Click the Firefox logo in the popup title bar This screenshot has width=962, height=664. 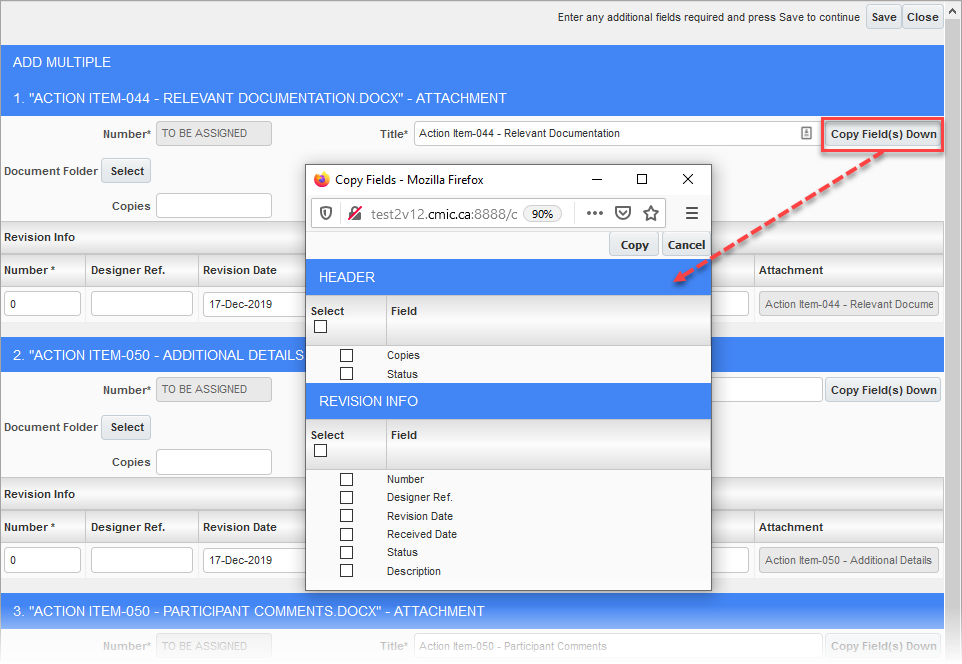(x=321, y=180)
